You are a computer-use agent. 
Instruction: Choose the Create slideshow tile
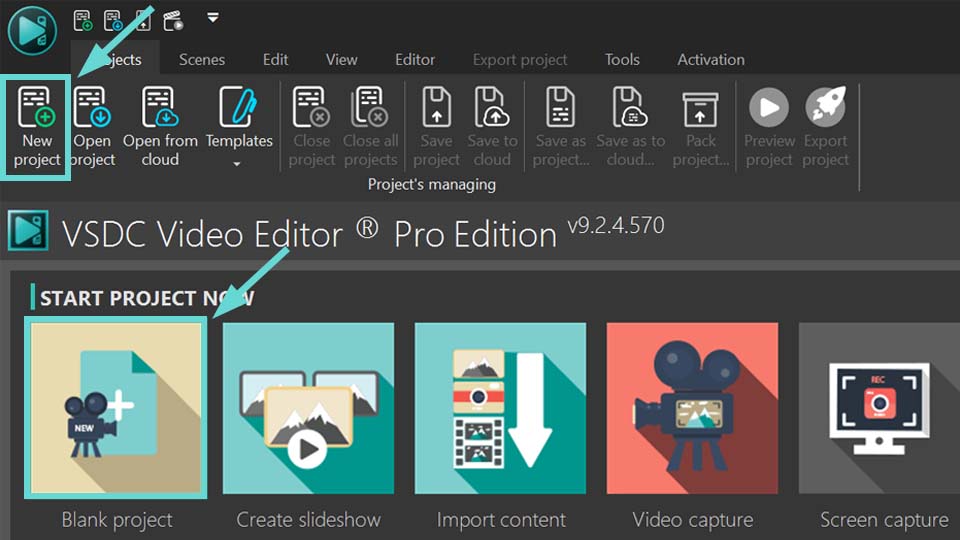click(308, 408)
